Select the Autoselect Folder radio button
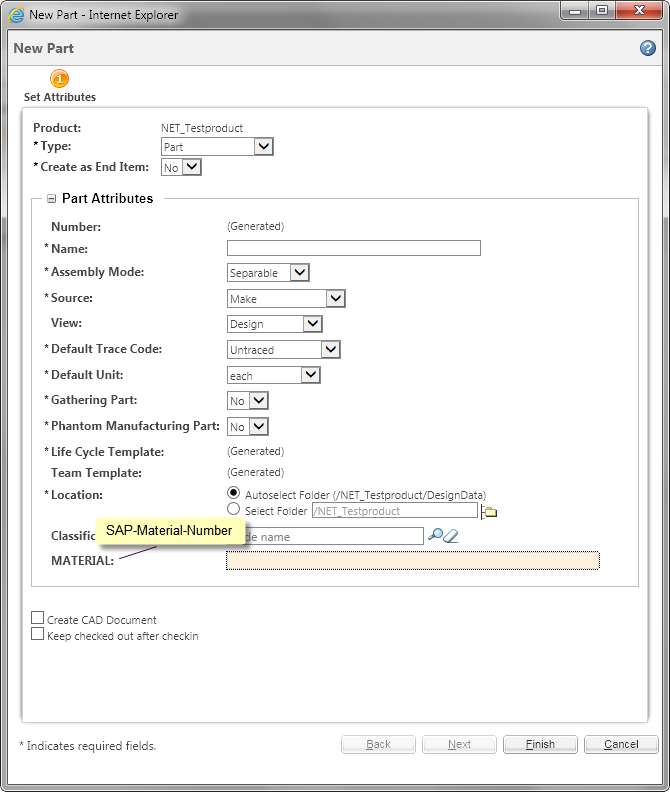 [233, 492]
